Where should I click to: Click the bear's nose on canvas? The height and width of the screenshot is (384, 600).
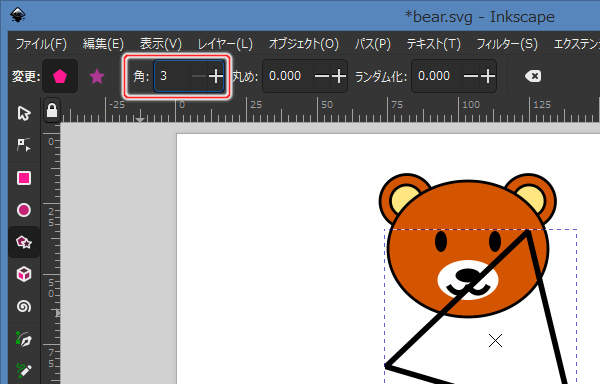tap(467, 275)
